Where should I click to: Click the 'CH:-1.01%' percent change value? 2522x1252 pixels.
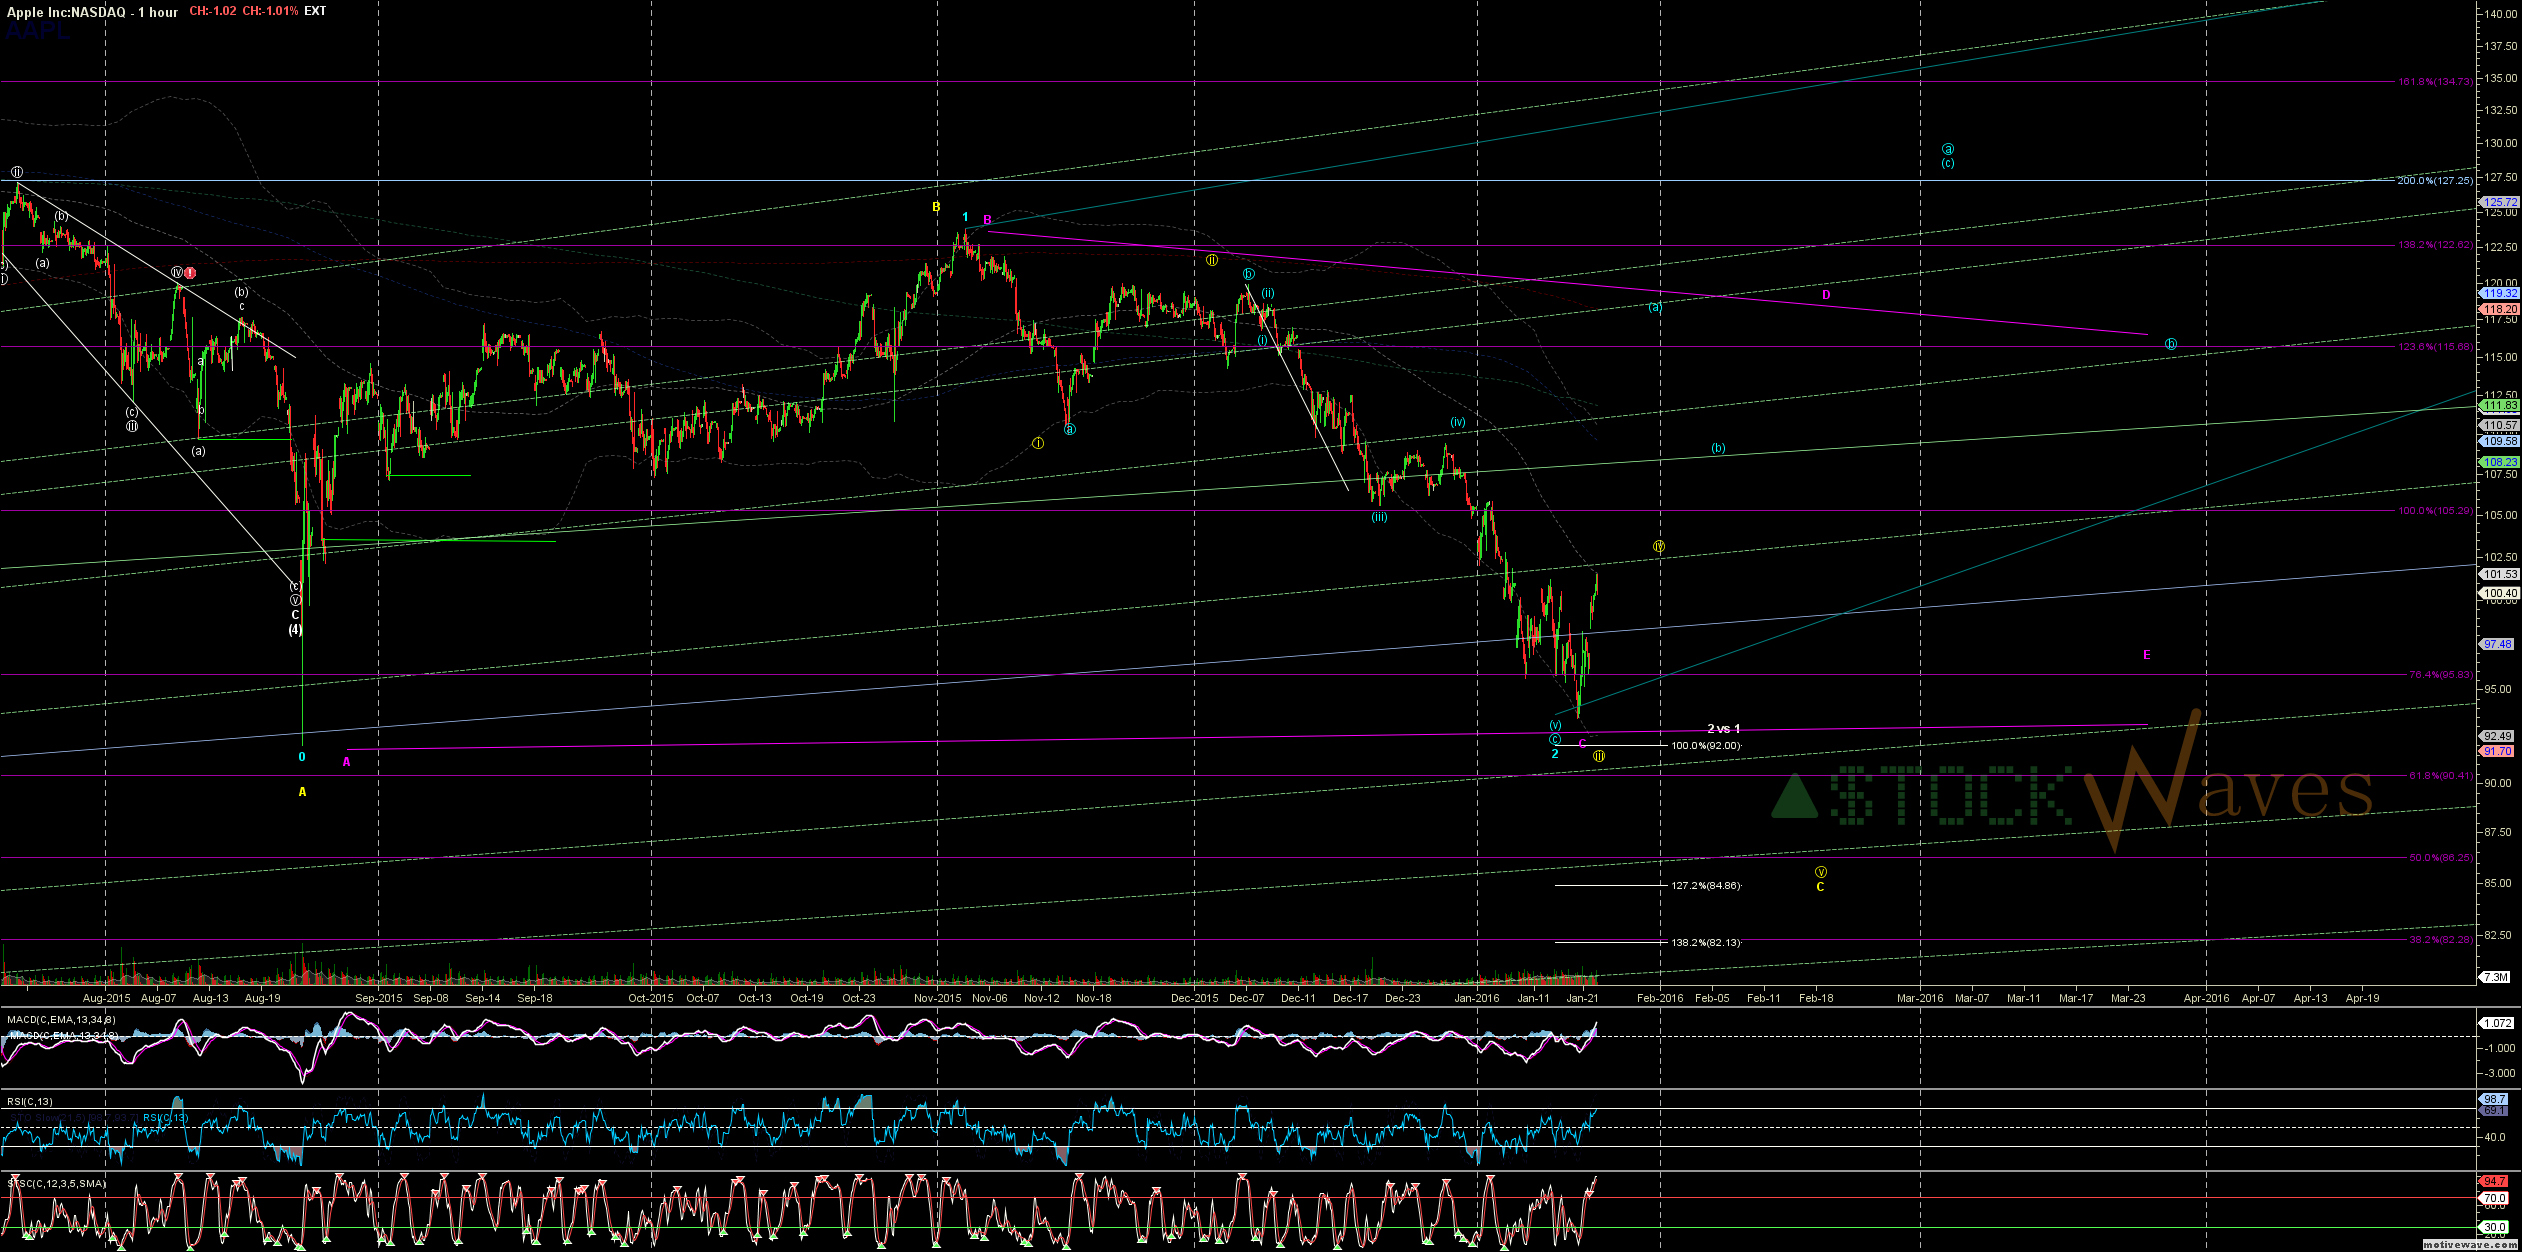tap(270, 11)
